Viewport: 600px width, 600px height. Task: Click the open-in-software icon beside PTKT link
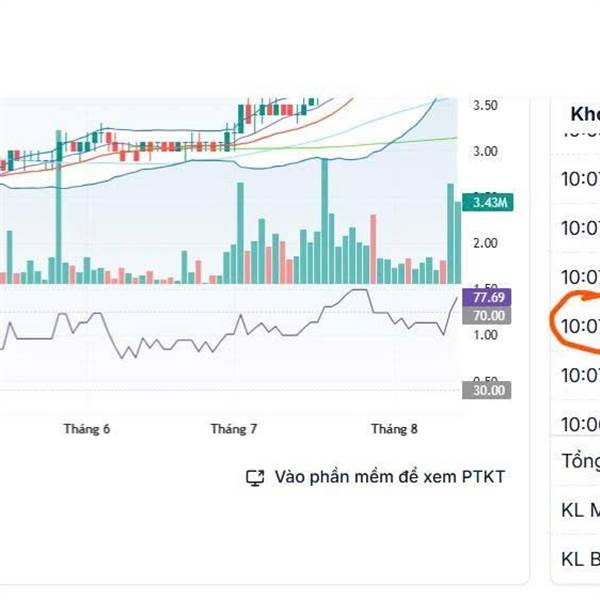click(x=254, y=477)
